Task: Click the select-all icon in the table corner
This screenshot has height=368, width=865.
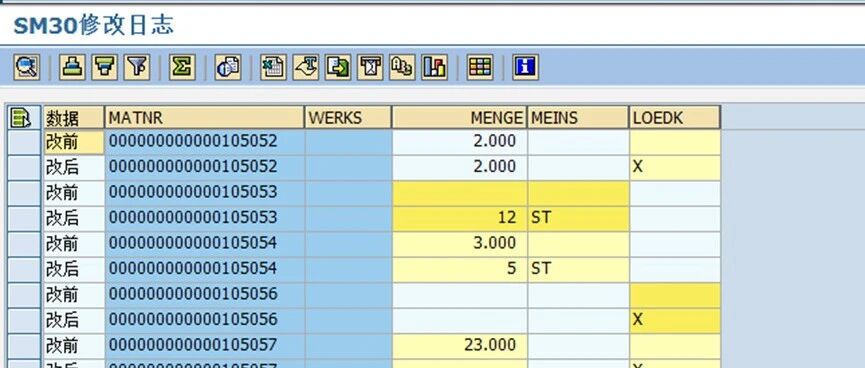Action: pos(20,118)
